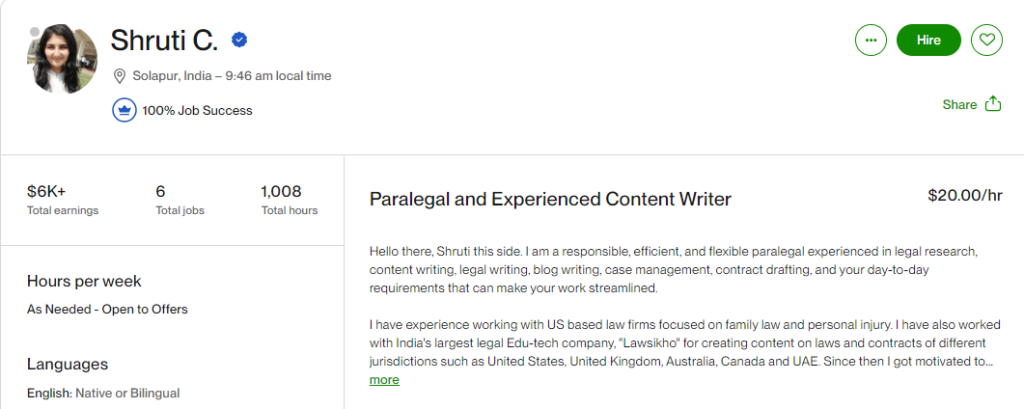Click the Shruti C. profile name

coord(164,40)
